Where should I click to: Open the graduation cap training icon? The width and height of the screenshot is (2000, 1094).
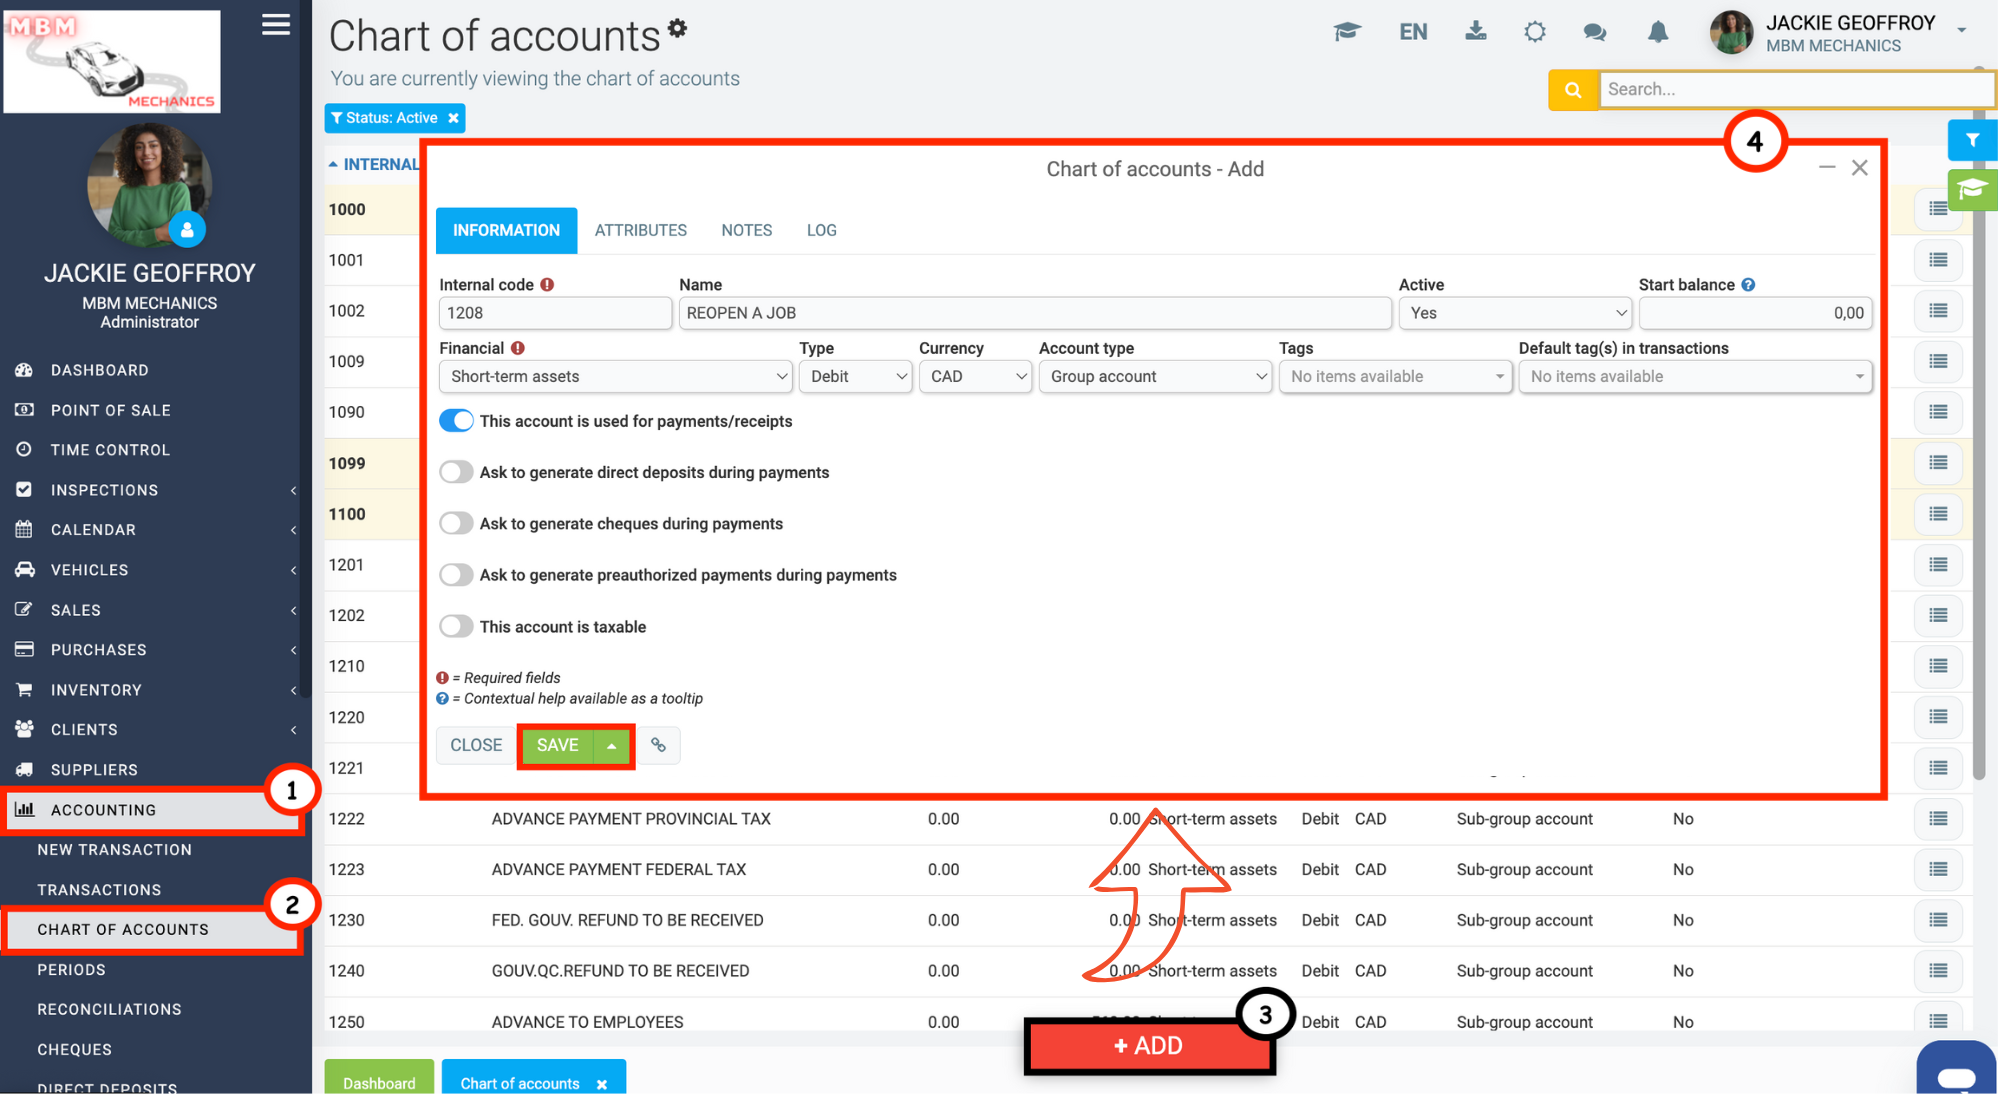click(1347, 32)
